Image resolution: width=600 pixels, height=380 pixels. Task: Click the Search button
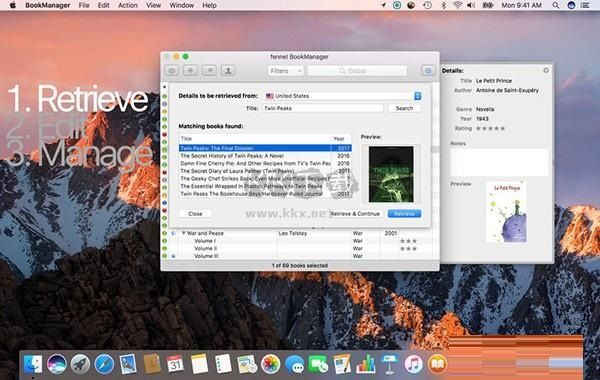coord(404,108)
